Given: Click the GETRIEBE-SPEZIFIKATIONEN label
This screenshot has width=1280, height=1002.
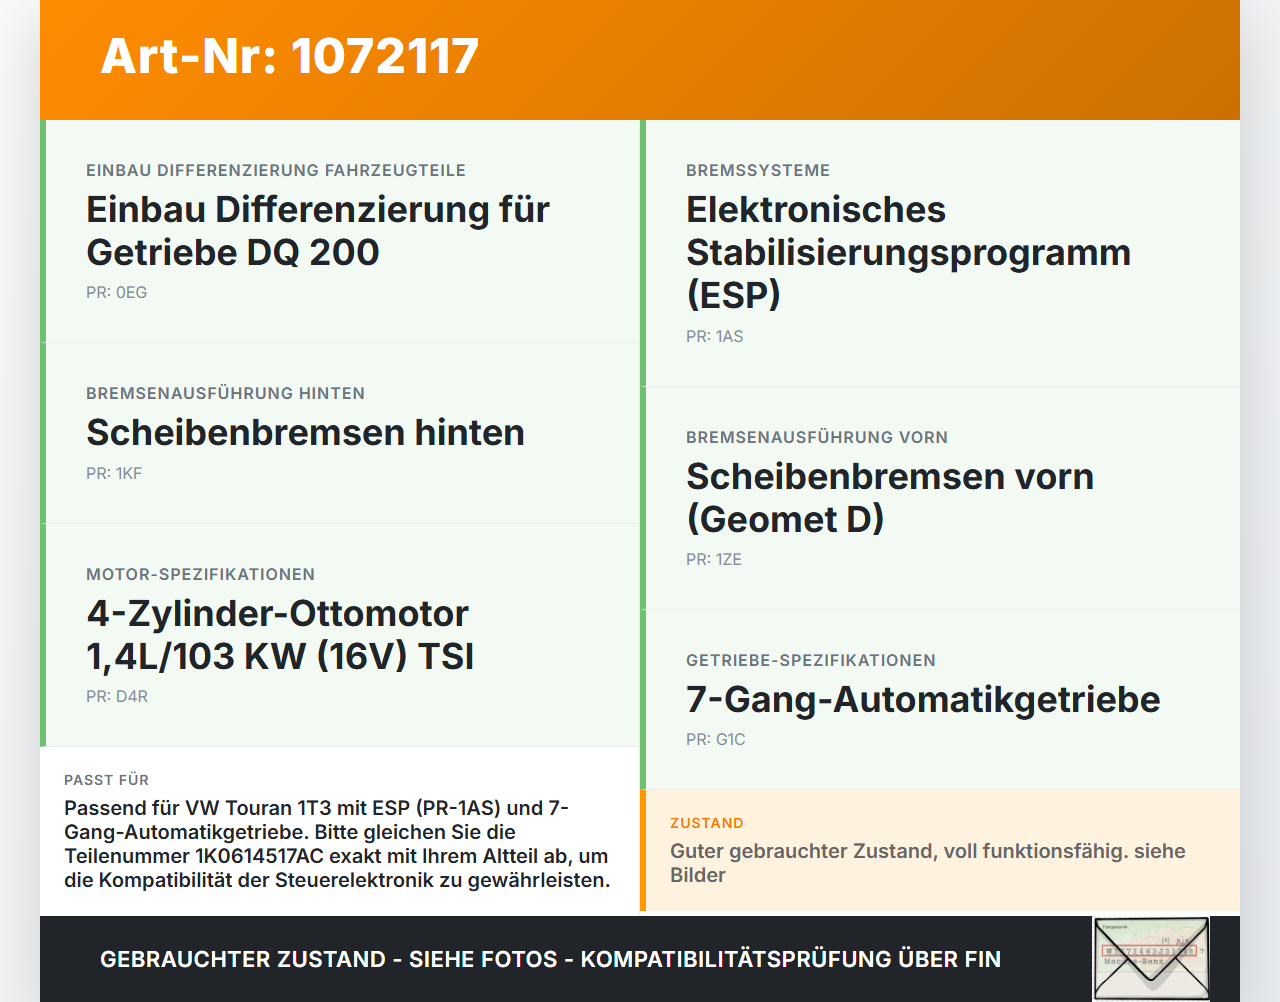Looking at the screenshot, I should tap(811, 660).
